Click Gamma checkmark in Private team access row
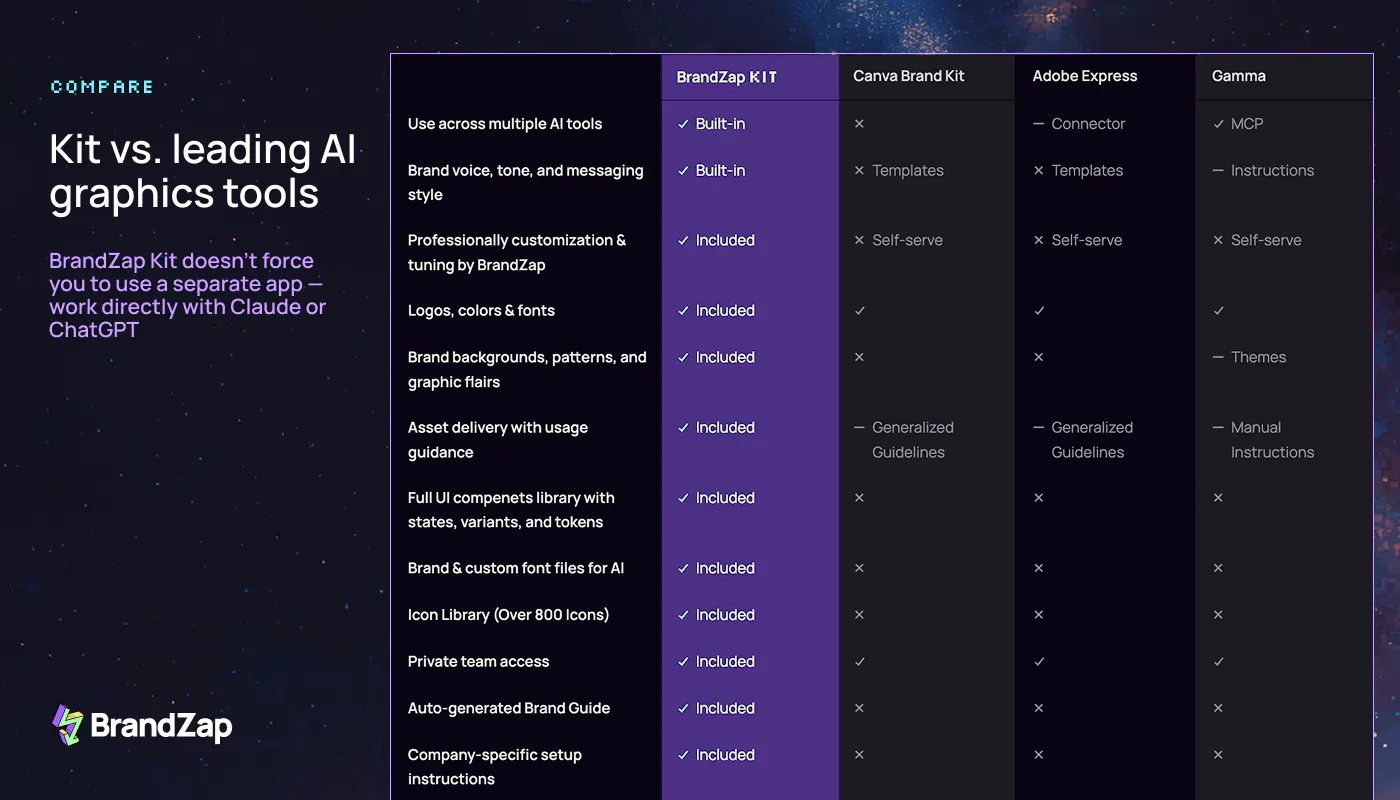Screen dimensions: 1400x800 coord(1218,662)
